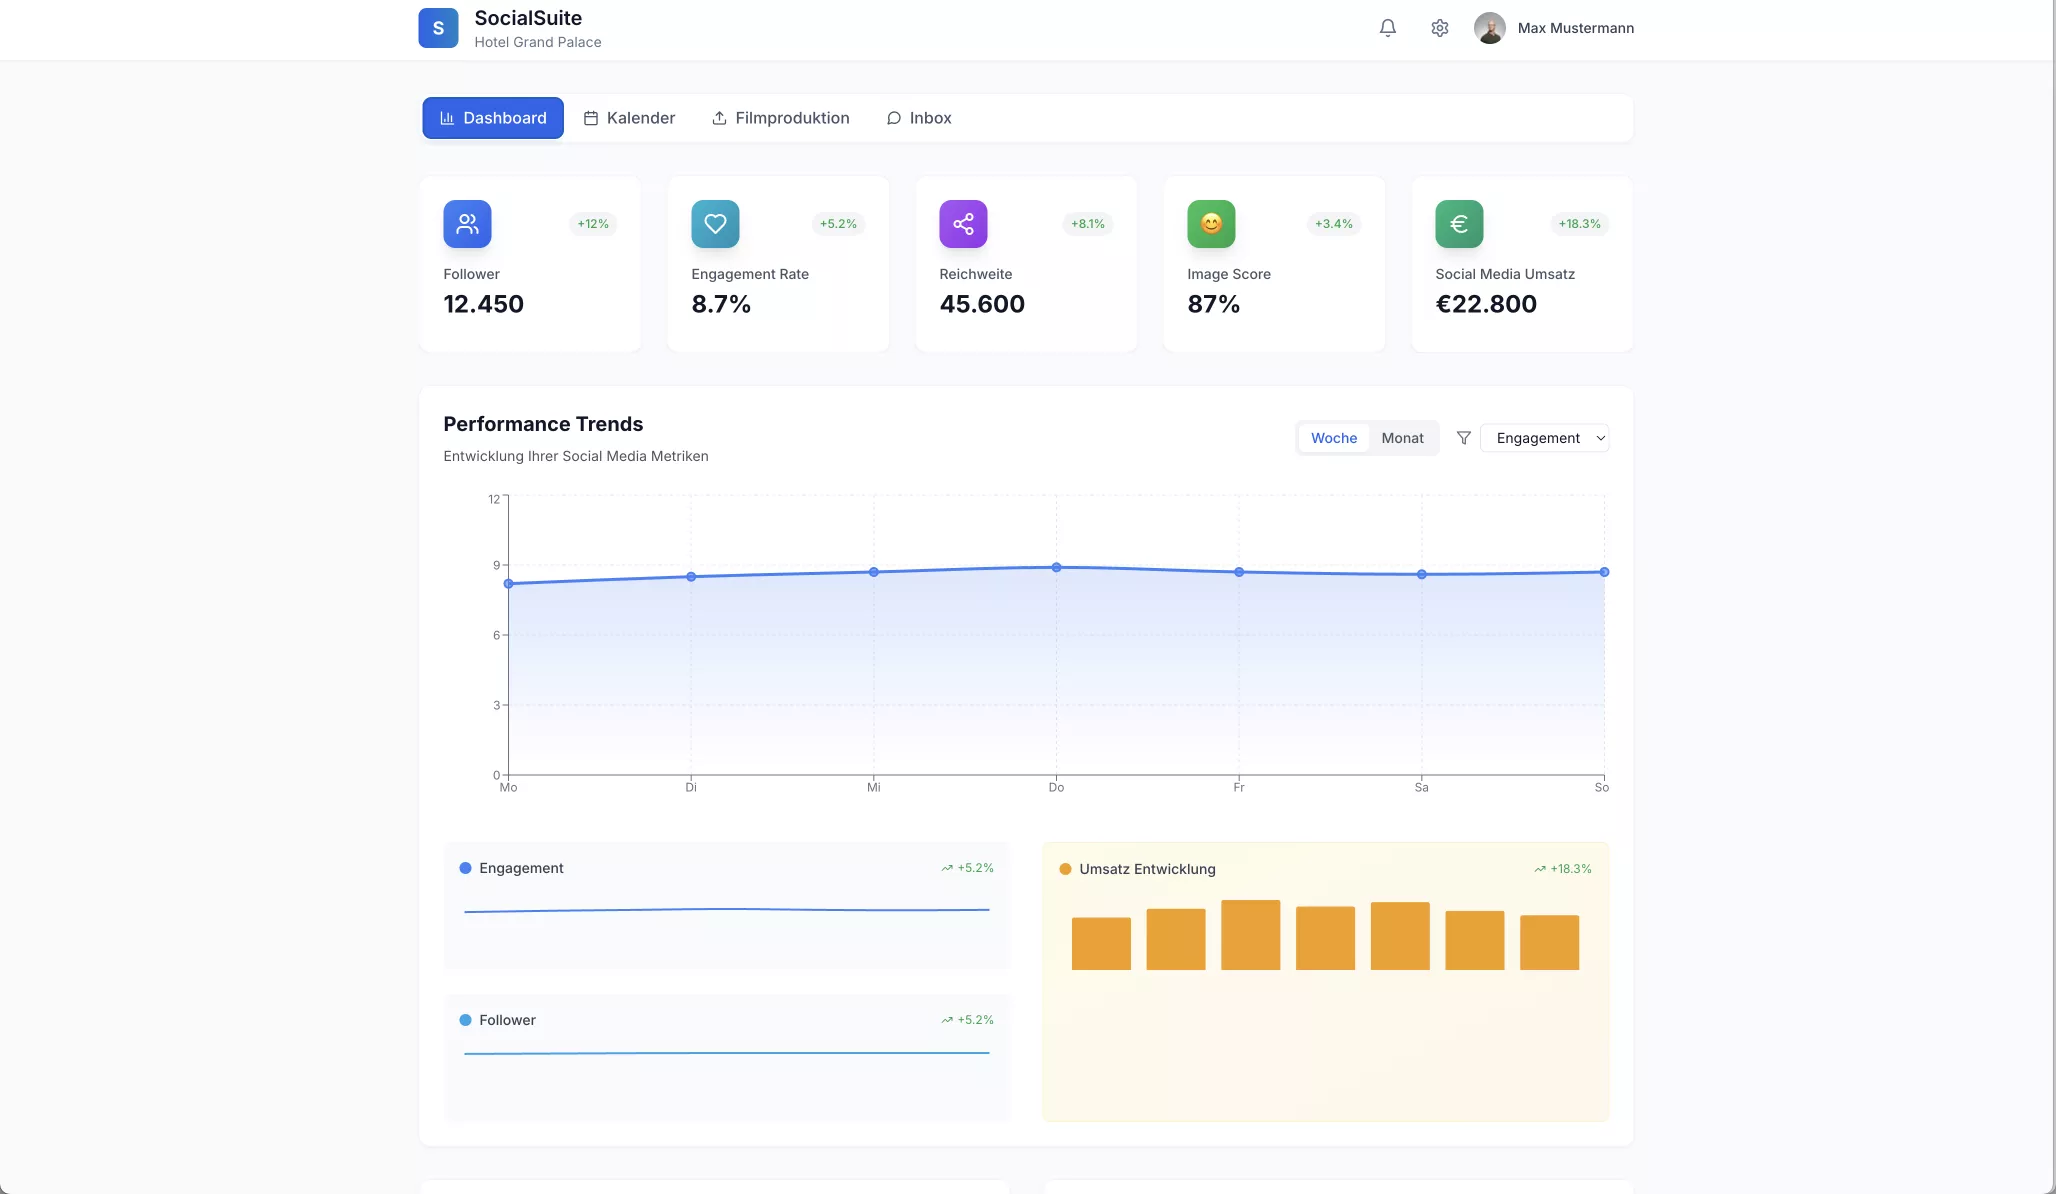
Task: Switch to the Filmproduktion tab
Action: click(780, 118)
